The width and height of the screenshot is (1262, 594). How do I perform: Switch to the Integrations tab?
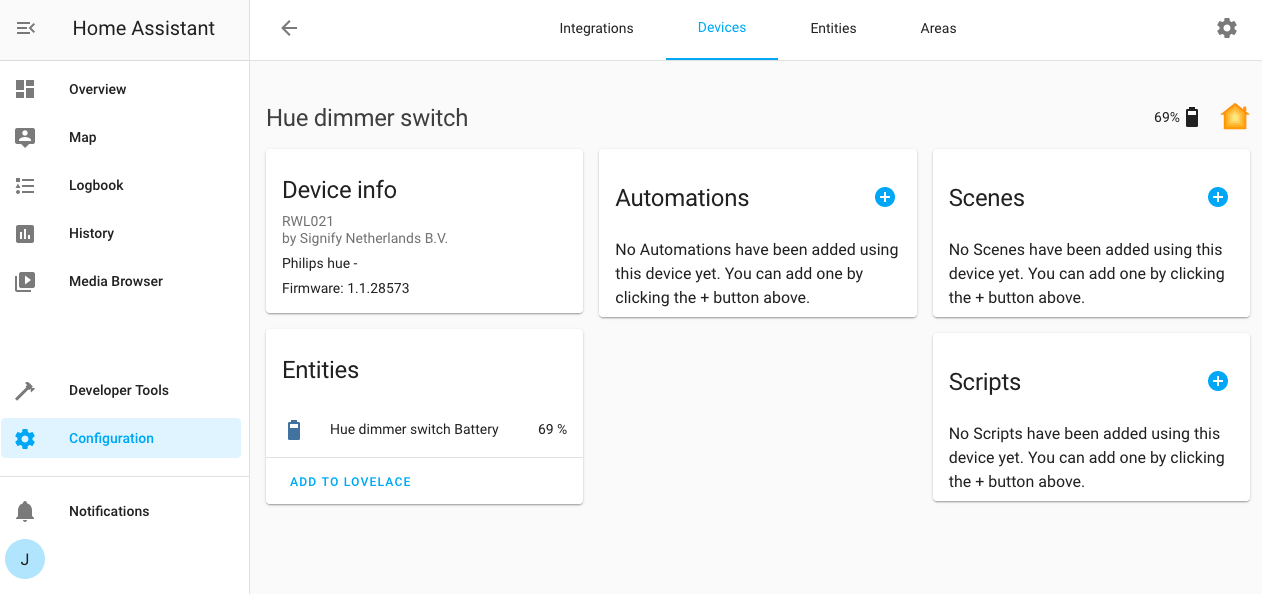[596, 28]
